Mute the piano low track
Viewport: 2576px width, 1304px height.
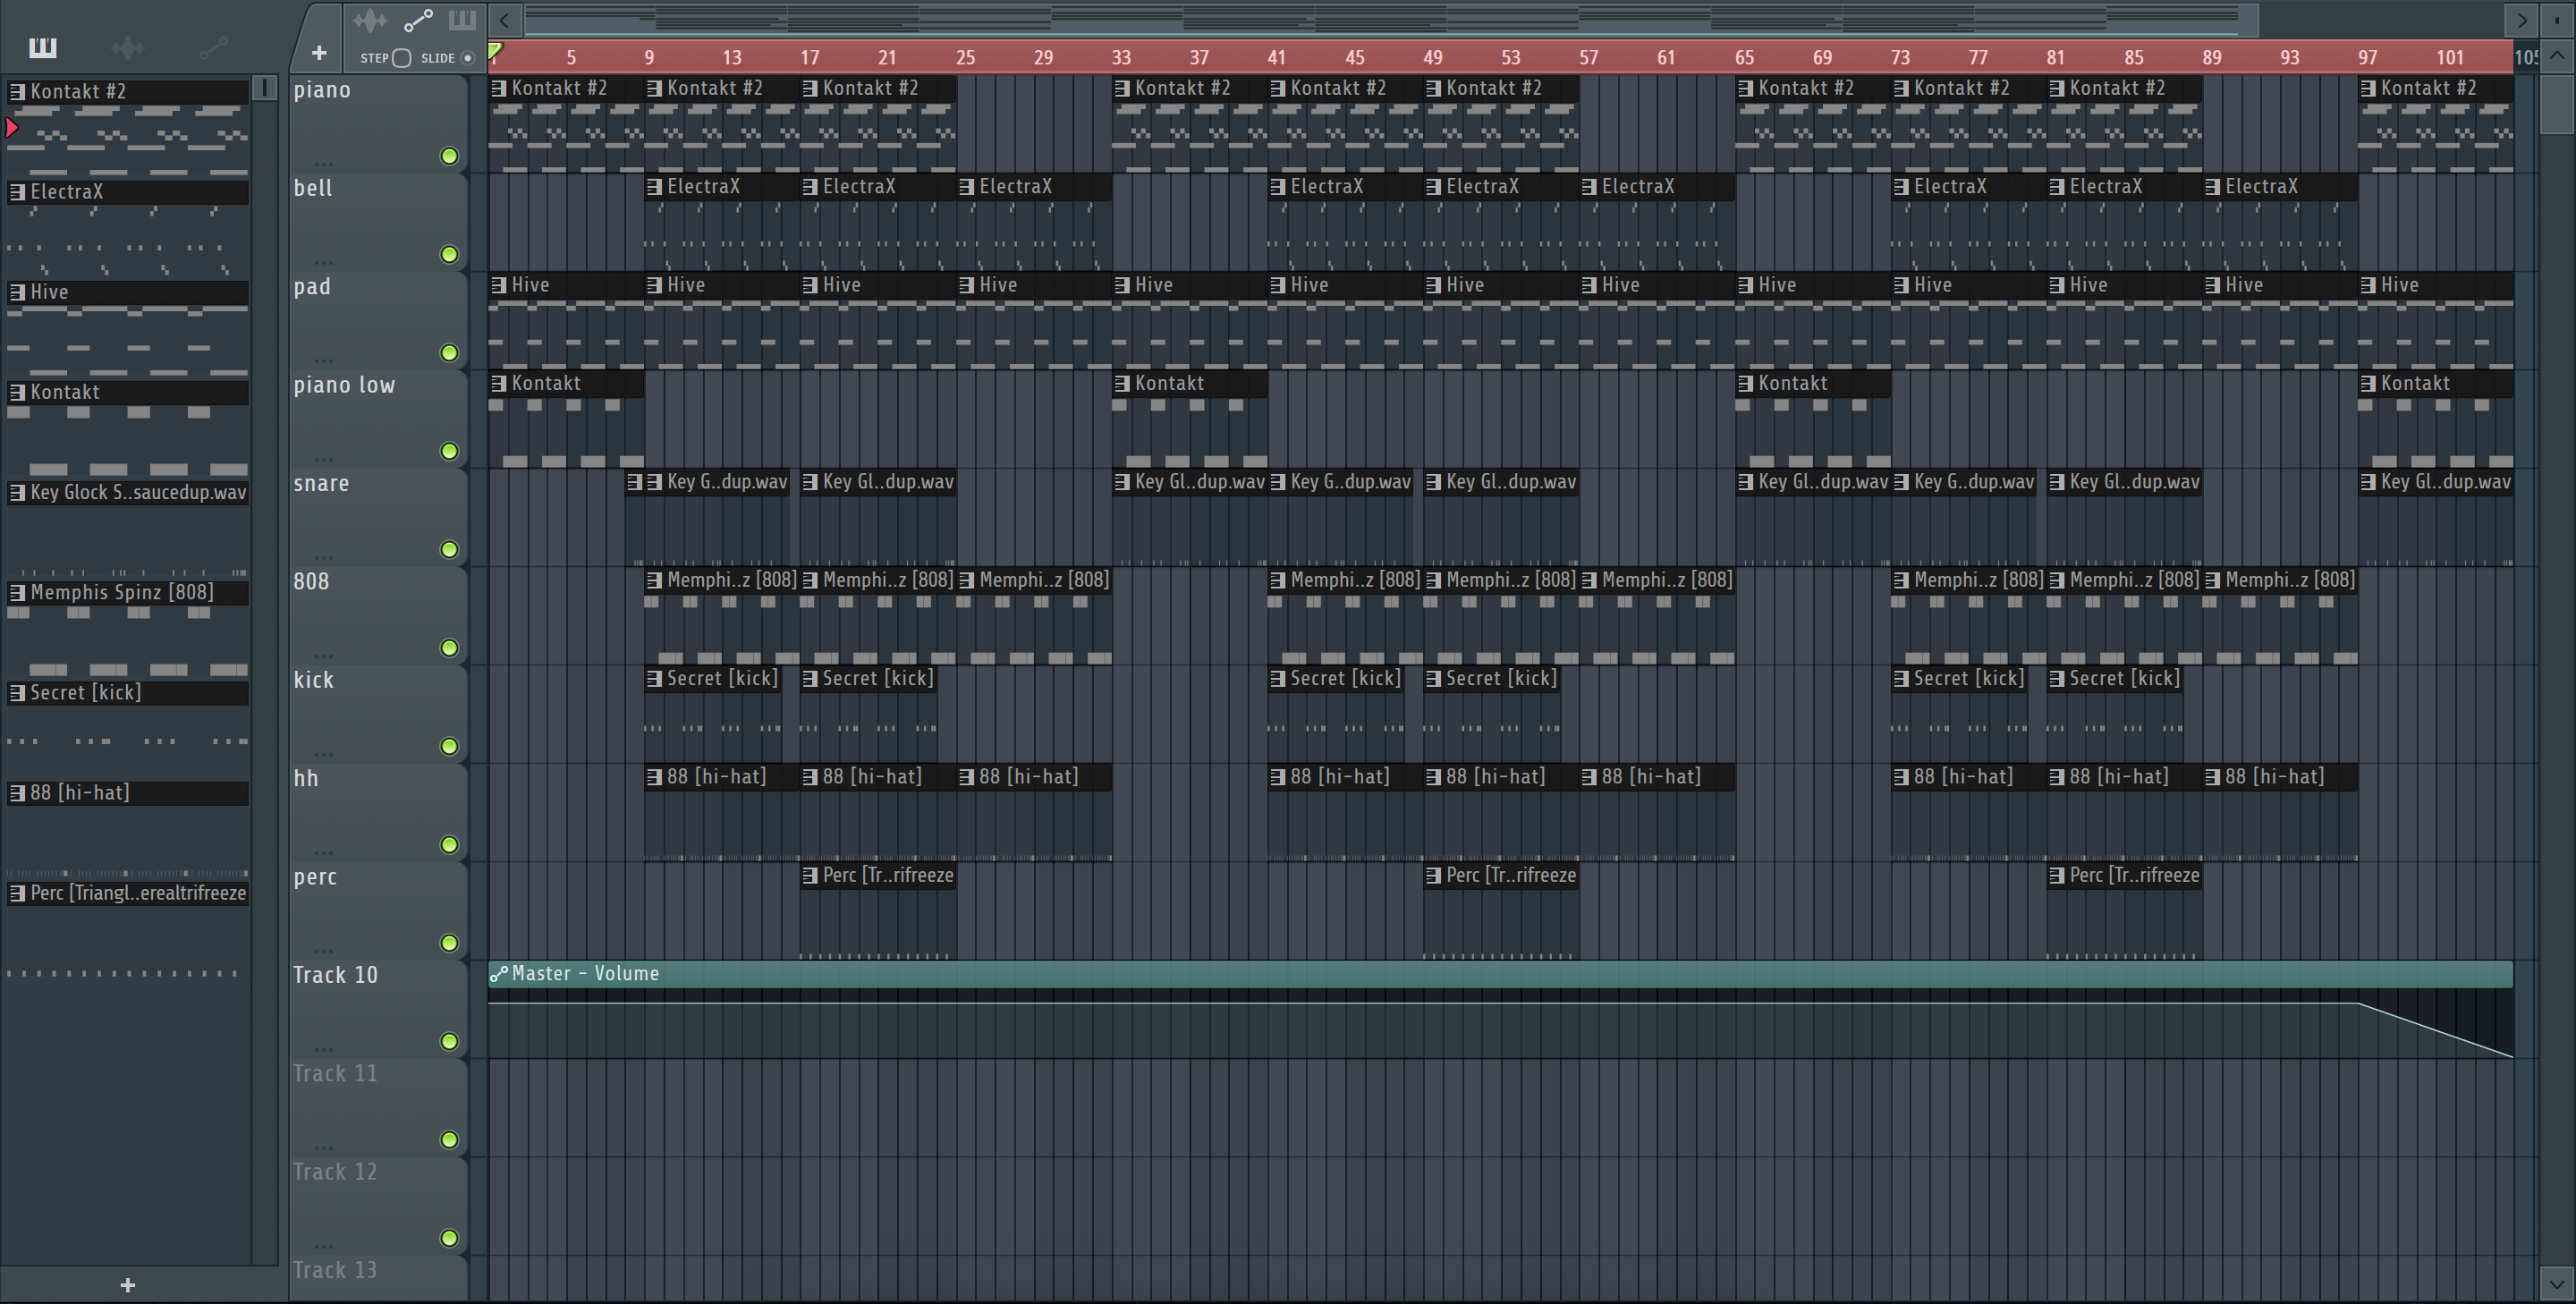(x=449, y=451)
